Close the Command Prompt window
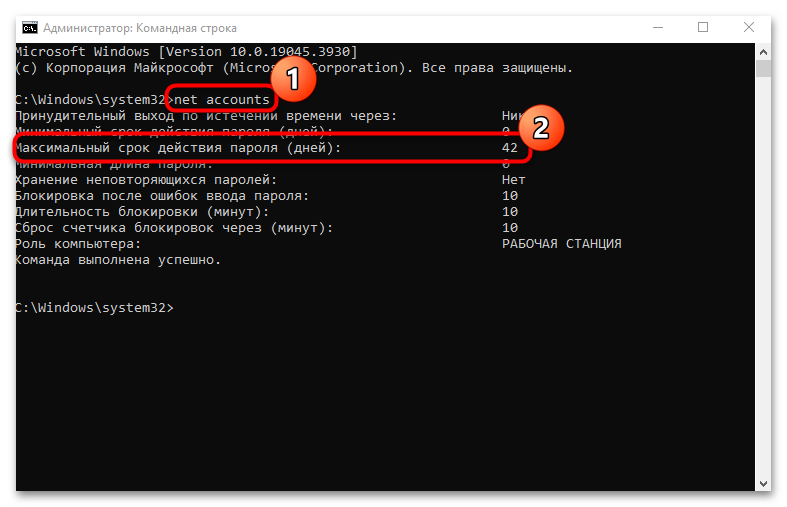Image resolution: width=787 pixels, height=507 pixels. pyautogui.click(x=749, y=27)
